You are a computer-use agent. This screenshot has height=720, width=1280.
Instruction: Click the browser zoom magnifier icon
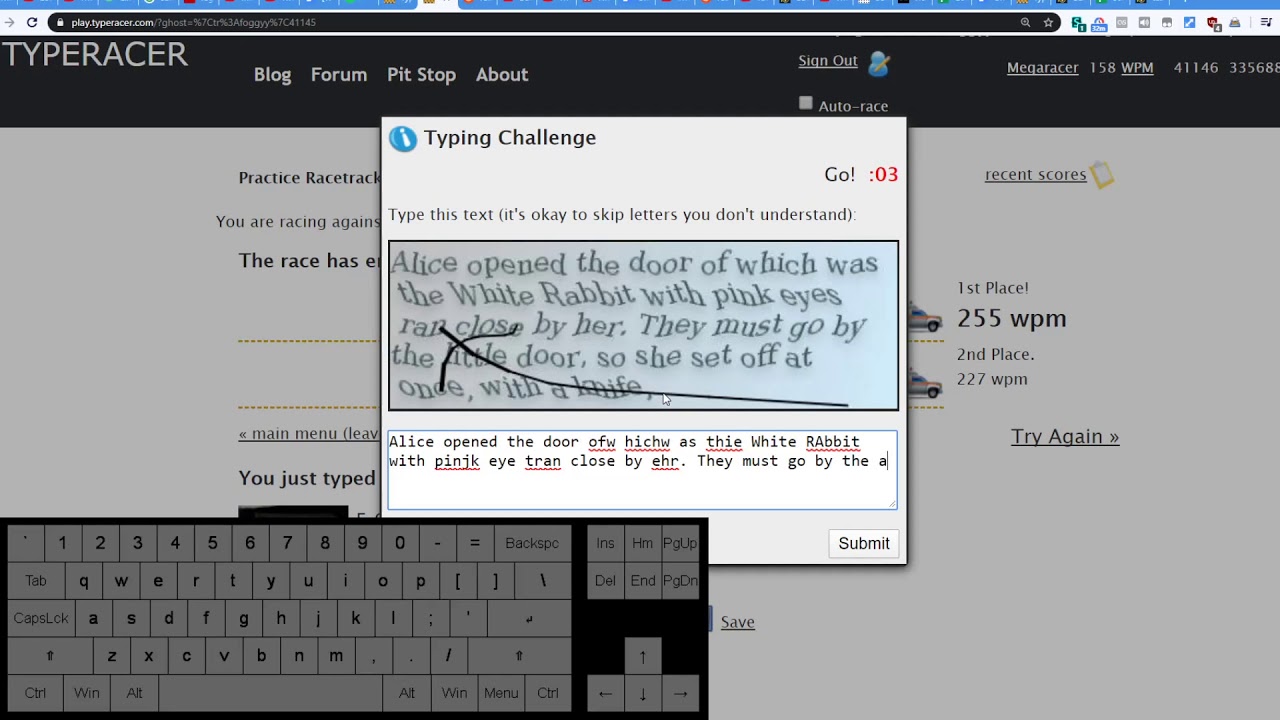tap(1025, 22)
